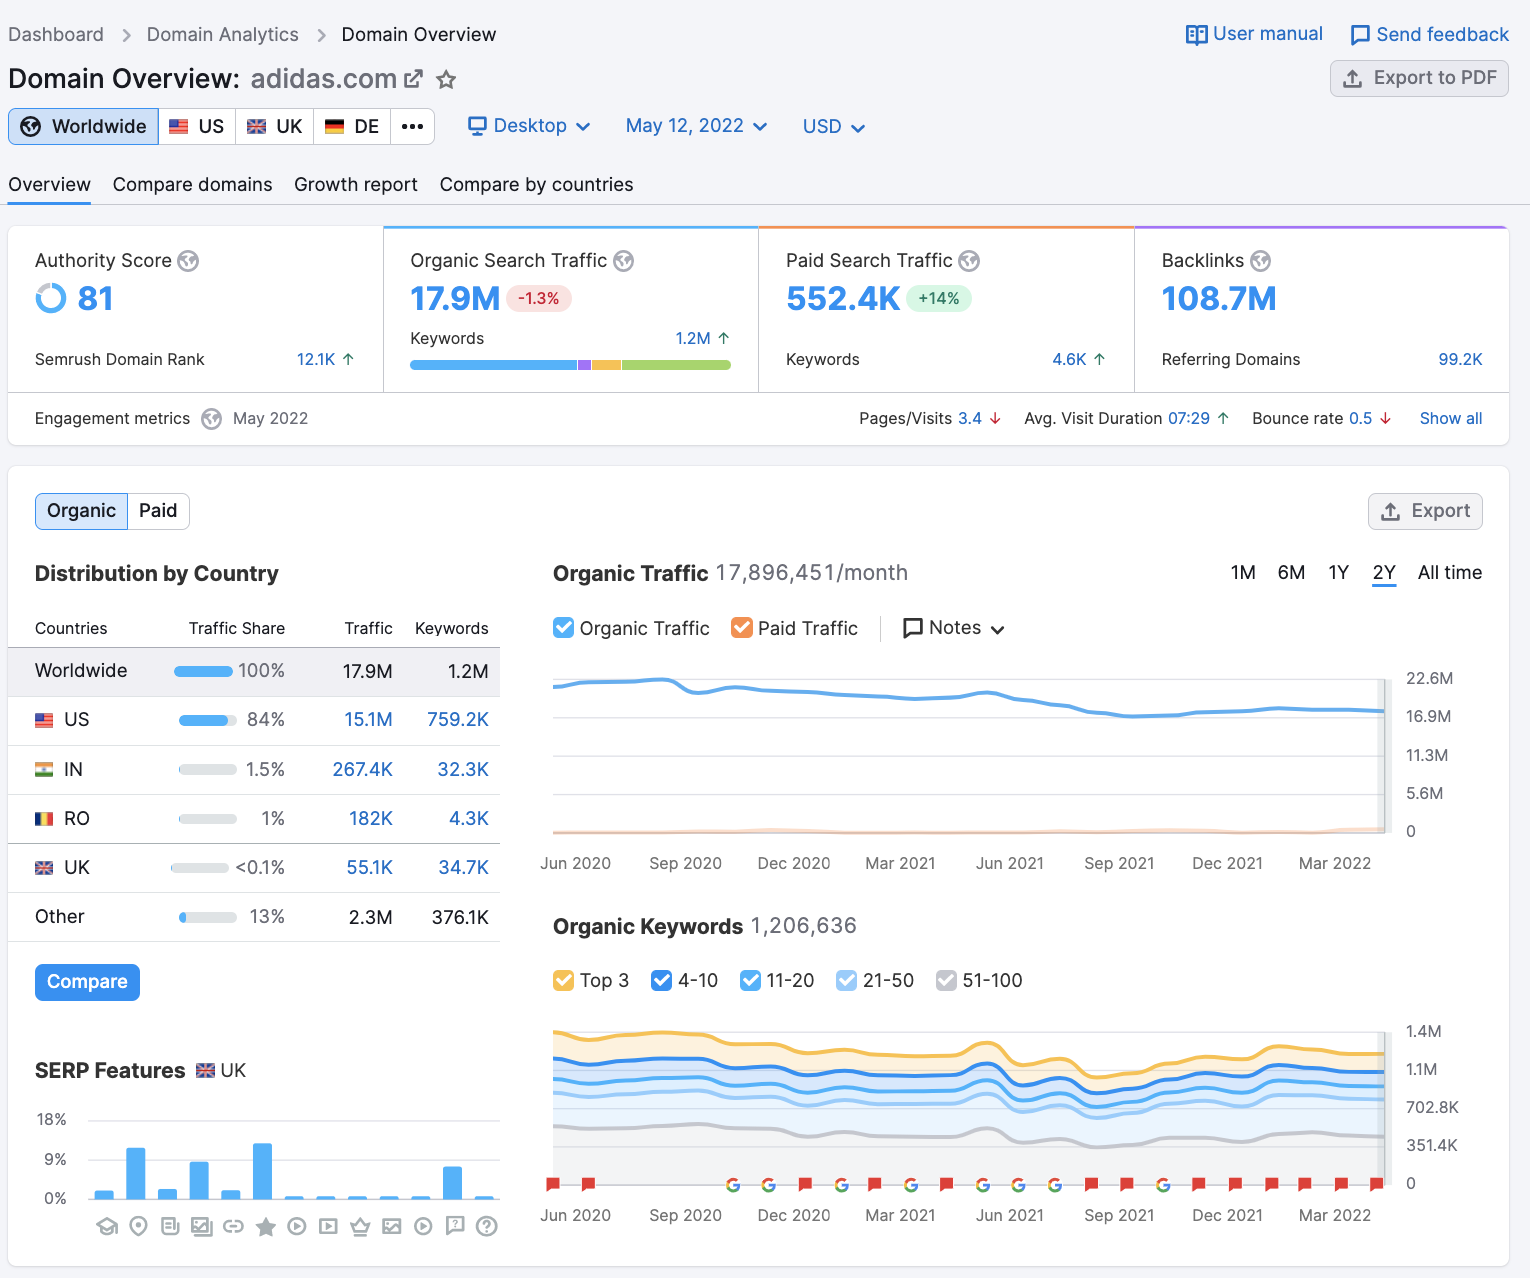Expand the Notes dropdown
1530x1278 pixels.
click(x=954, y=628)
